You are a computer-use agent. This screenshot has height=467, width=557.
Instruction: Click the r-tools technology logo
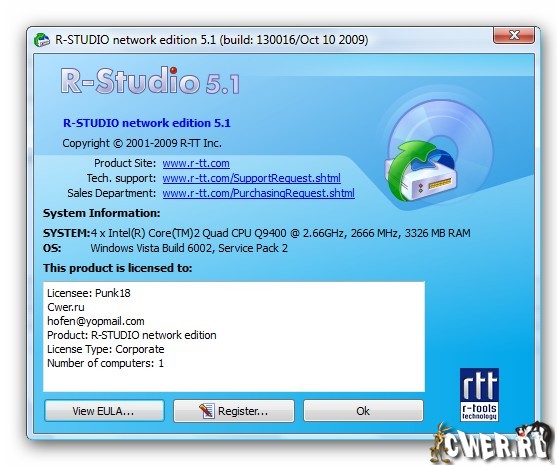[479, 395]
